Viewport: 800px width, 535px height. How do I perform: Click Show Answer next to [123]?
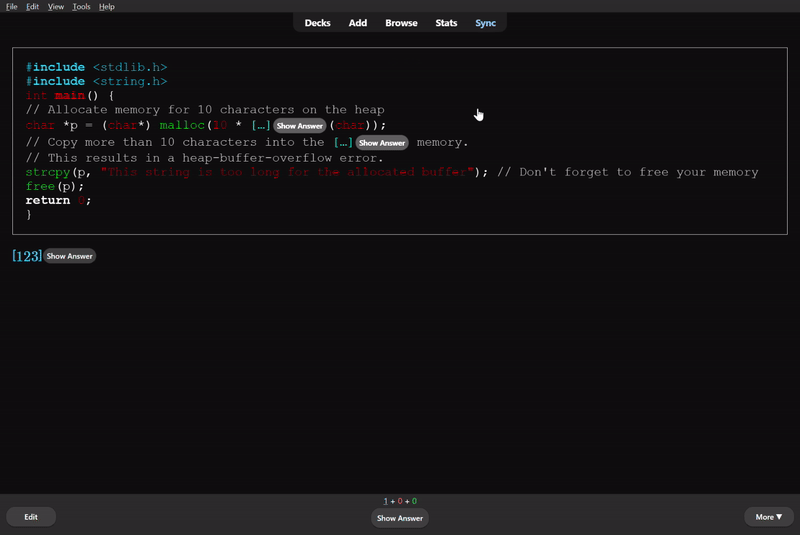(x=69, y=256)
